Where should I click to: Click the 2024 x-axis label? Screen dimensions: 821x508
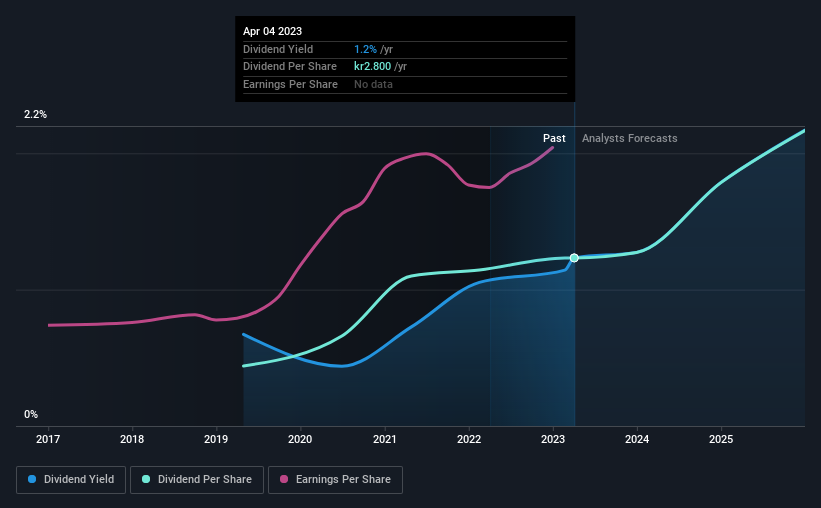pos(637,439)
